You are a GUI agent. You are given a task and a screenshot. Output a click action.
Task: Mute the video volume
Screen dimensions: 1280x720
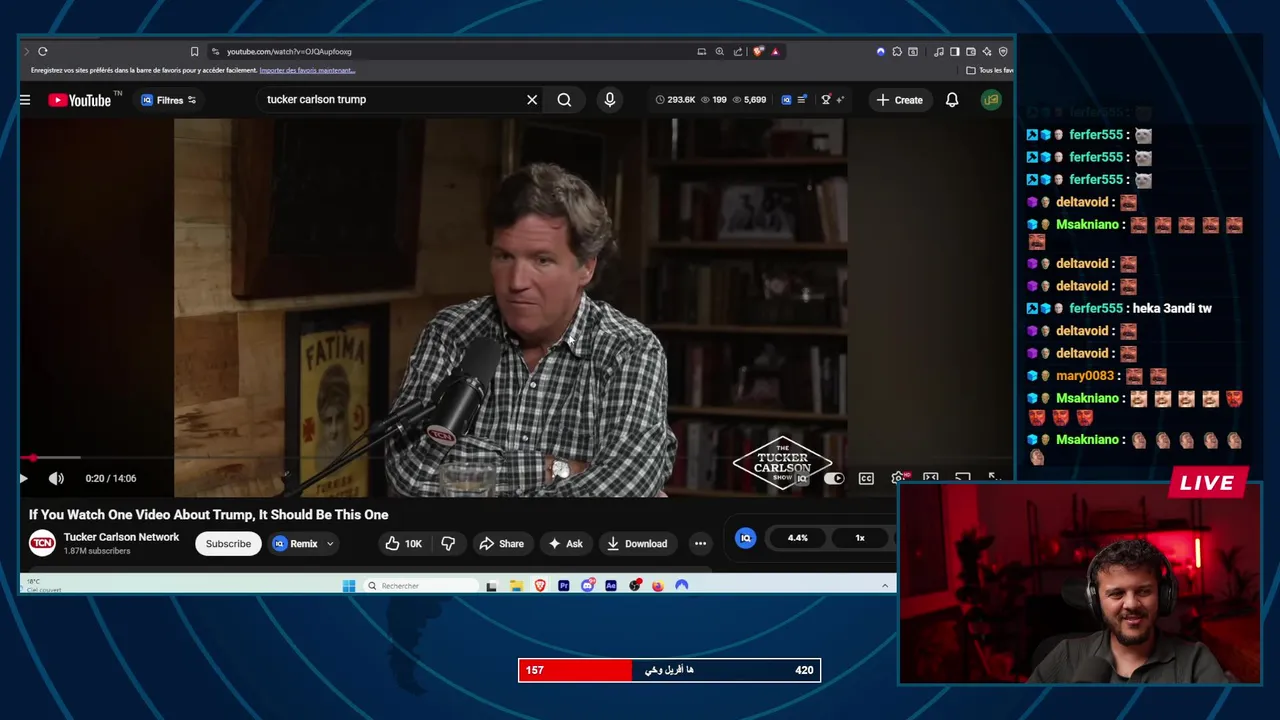click(56, 478)
